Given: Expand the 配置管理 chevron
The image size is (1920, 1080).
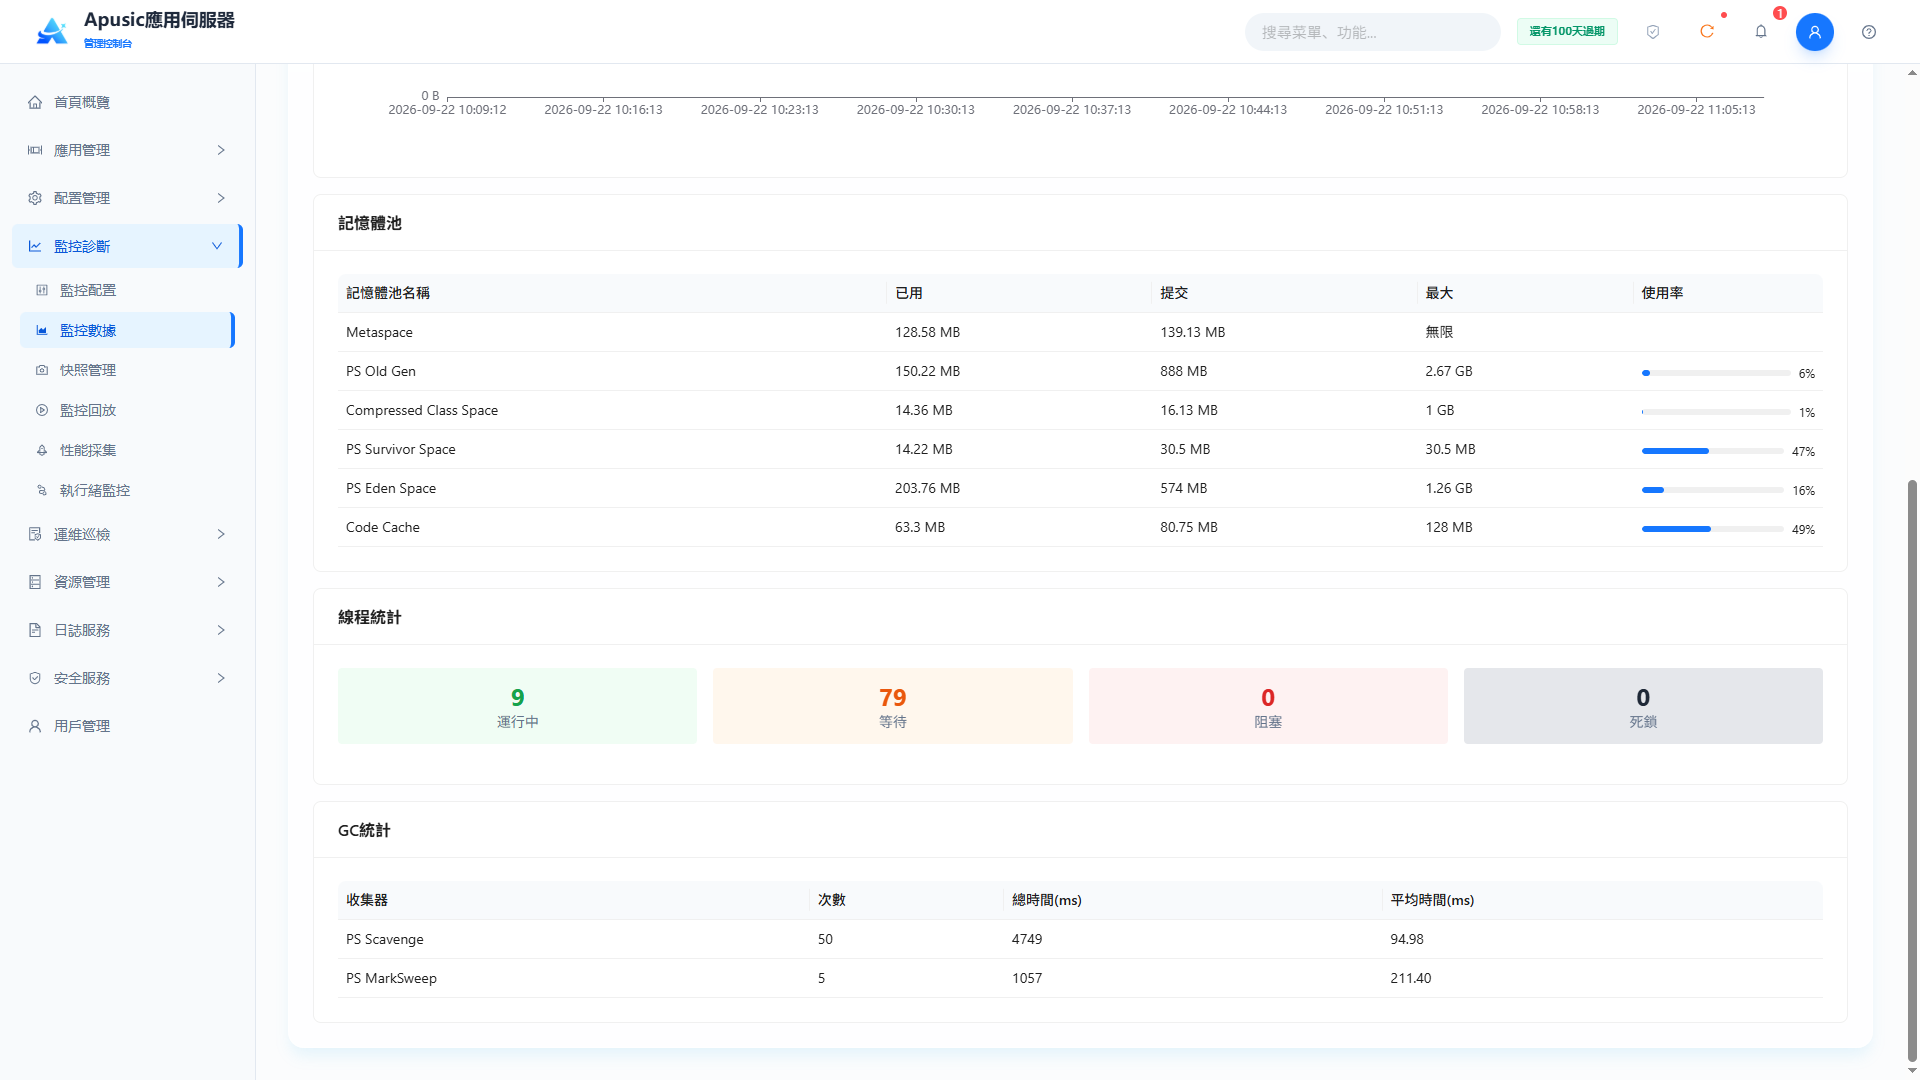Looking at the screenshot, I should point(221,198).
